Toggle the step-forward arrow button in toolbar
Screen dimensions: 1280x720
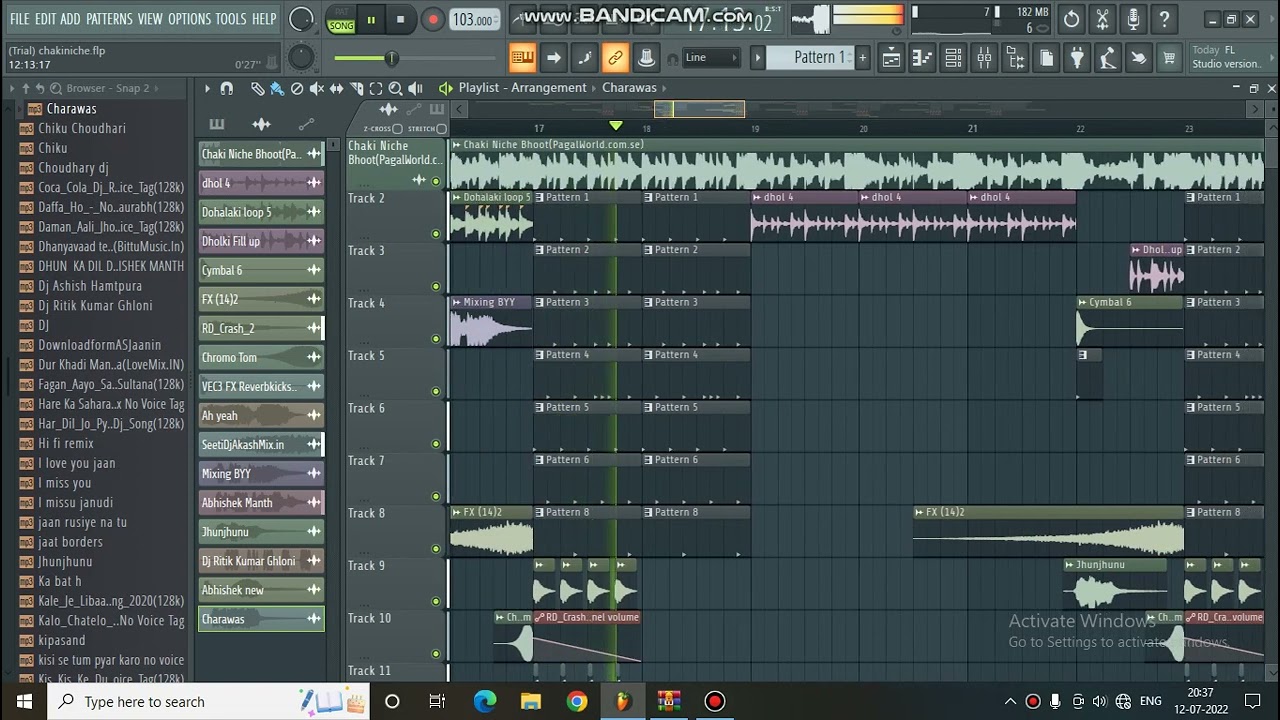[x=553, y=58]
